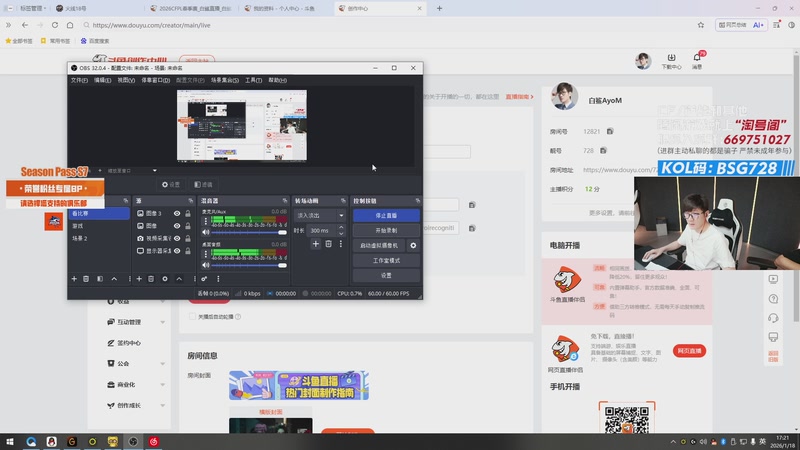Click the 斗鱼直播 cover guide thumbnail
The height and width of the screenshot is (450, 800).
(298, 385)
